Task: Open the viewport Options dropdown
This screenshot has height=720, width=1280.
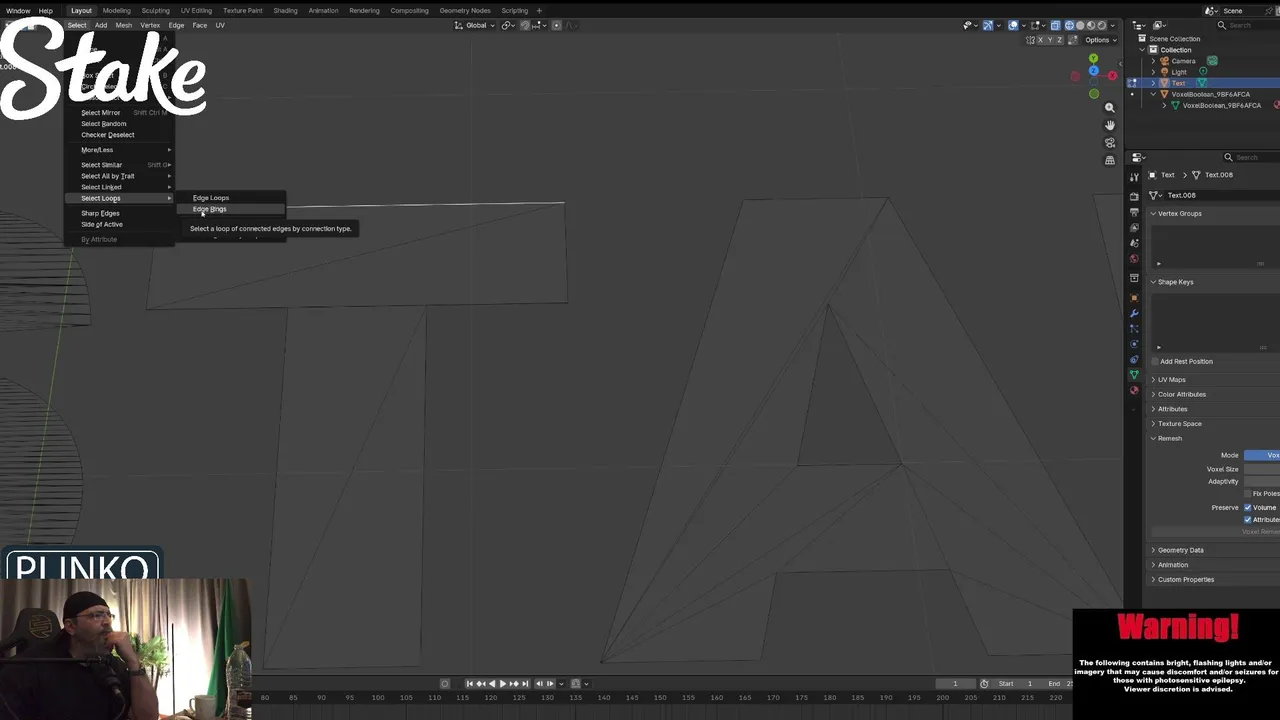Action: [1101, 40]
